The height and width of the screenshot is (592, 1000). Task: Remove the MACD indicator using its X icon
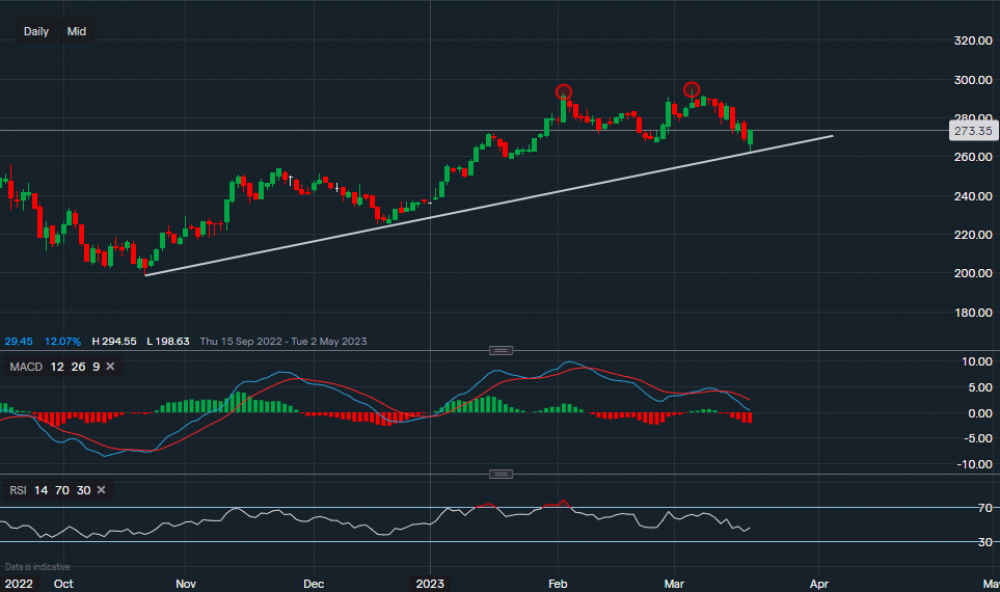110,367
